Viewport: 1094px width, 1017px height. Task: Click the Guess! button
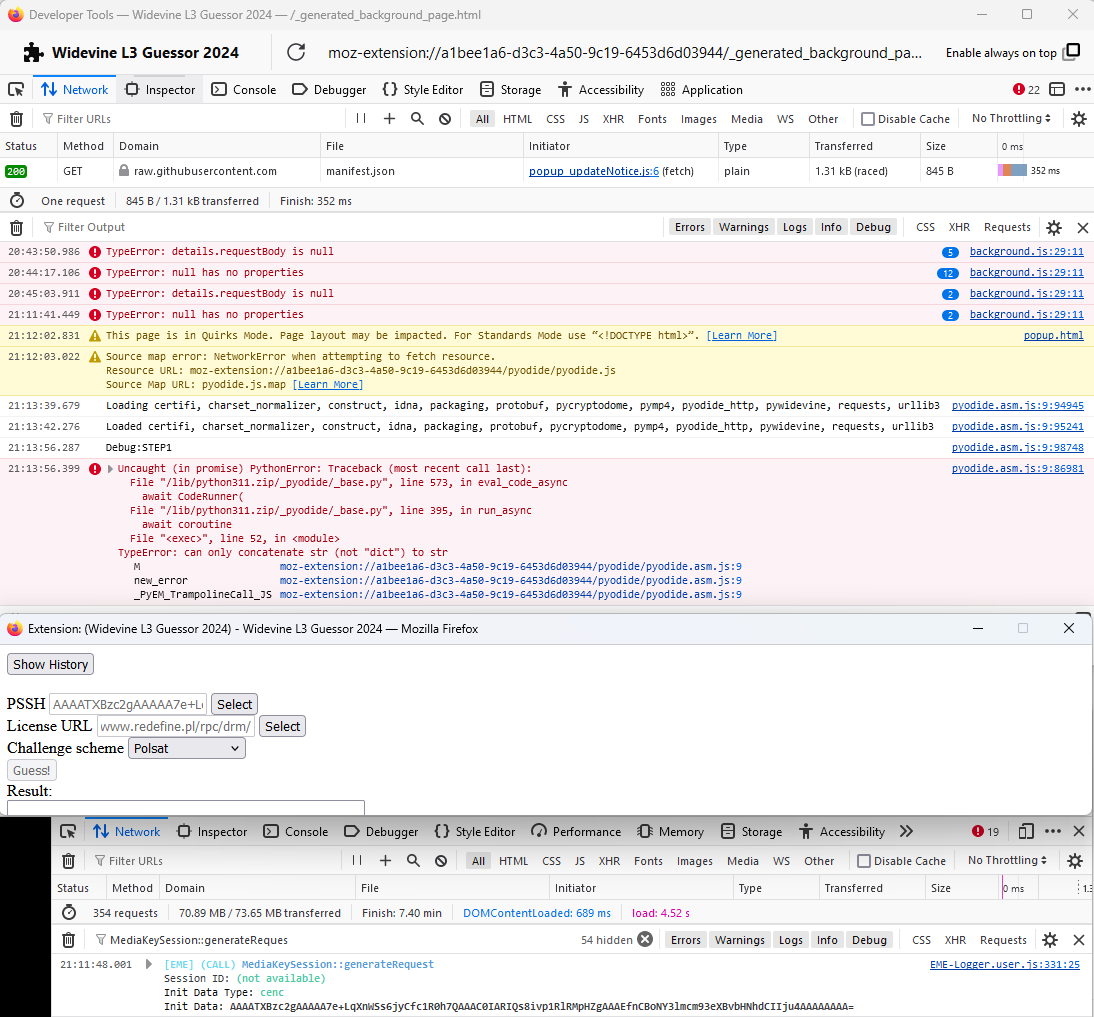31,770
